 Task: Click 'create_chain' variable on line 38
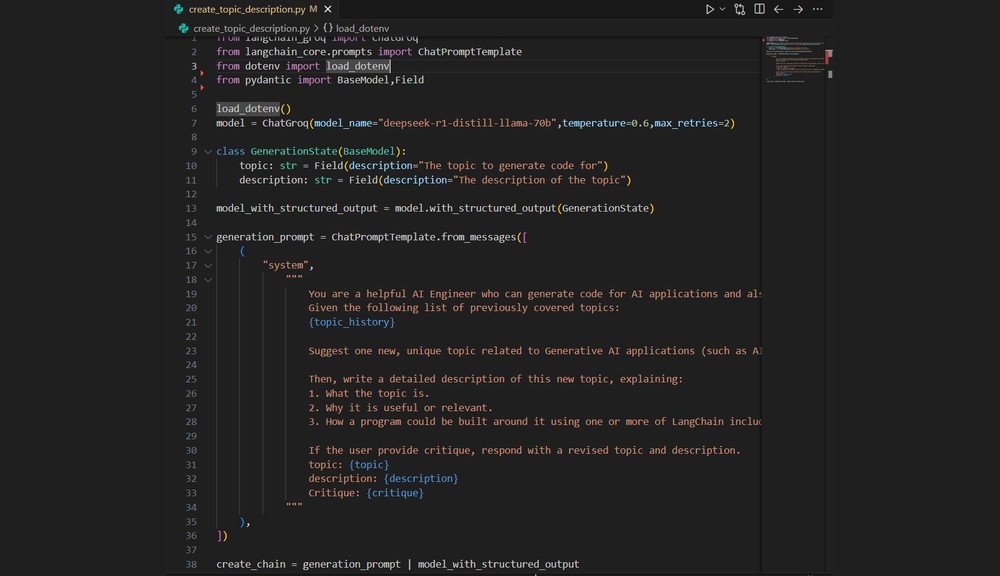[251, 565]
